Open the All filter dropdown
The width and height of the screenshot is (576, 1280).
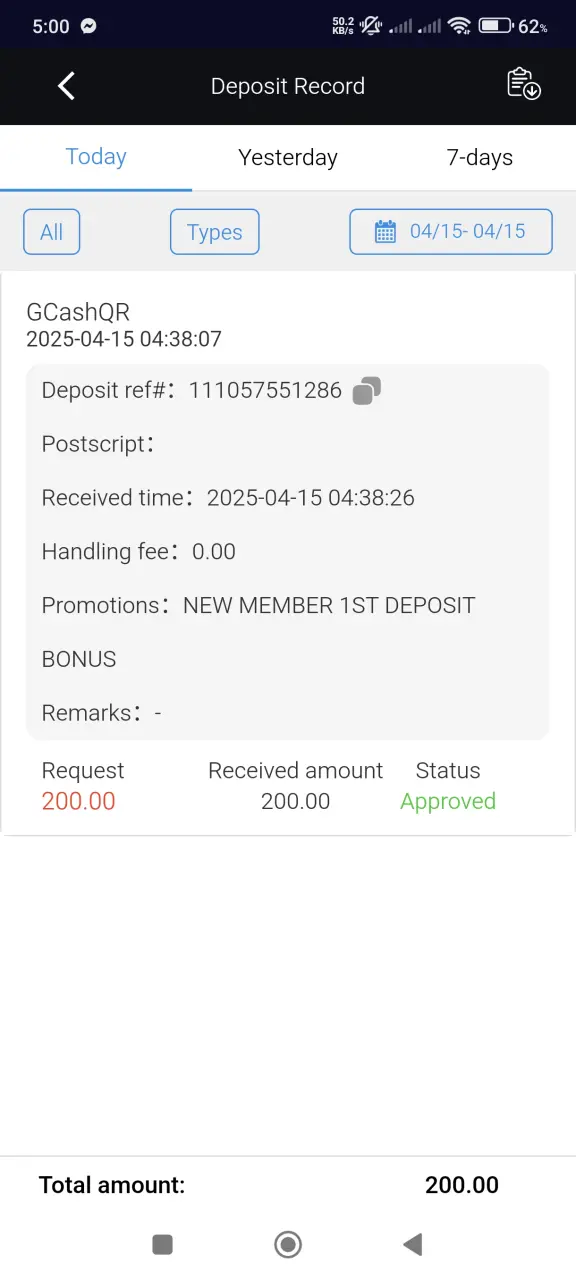coord(51,232)
